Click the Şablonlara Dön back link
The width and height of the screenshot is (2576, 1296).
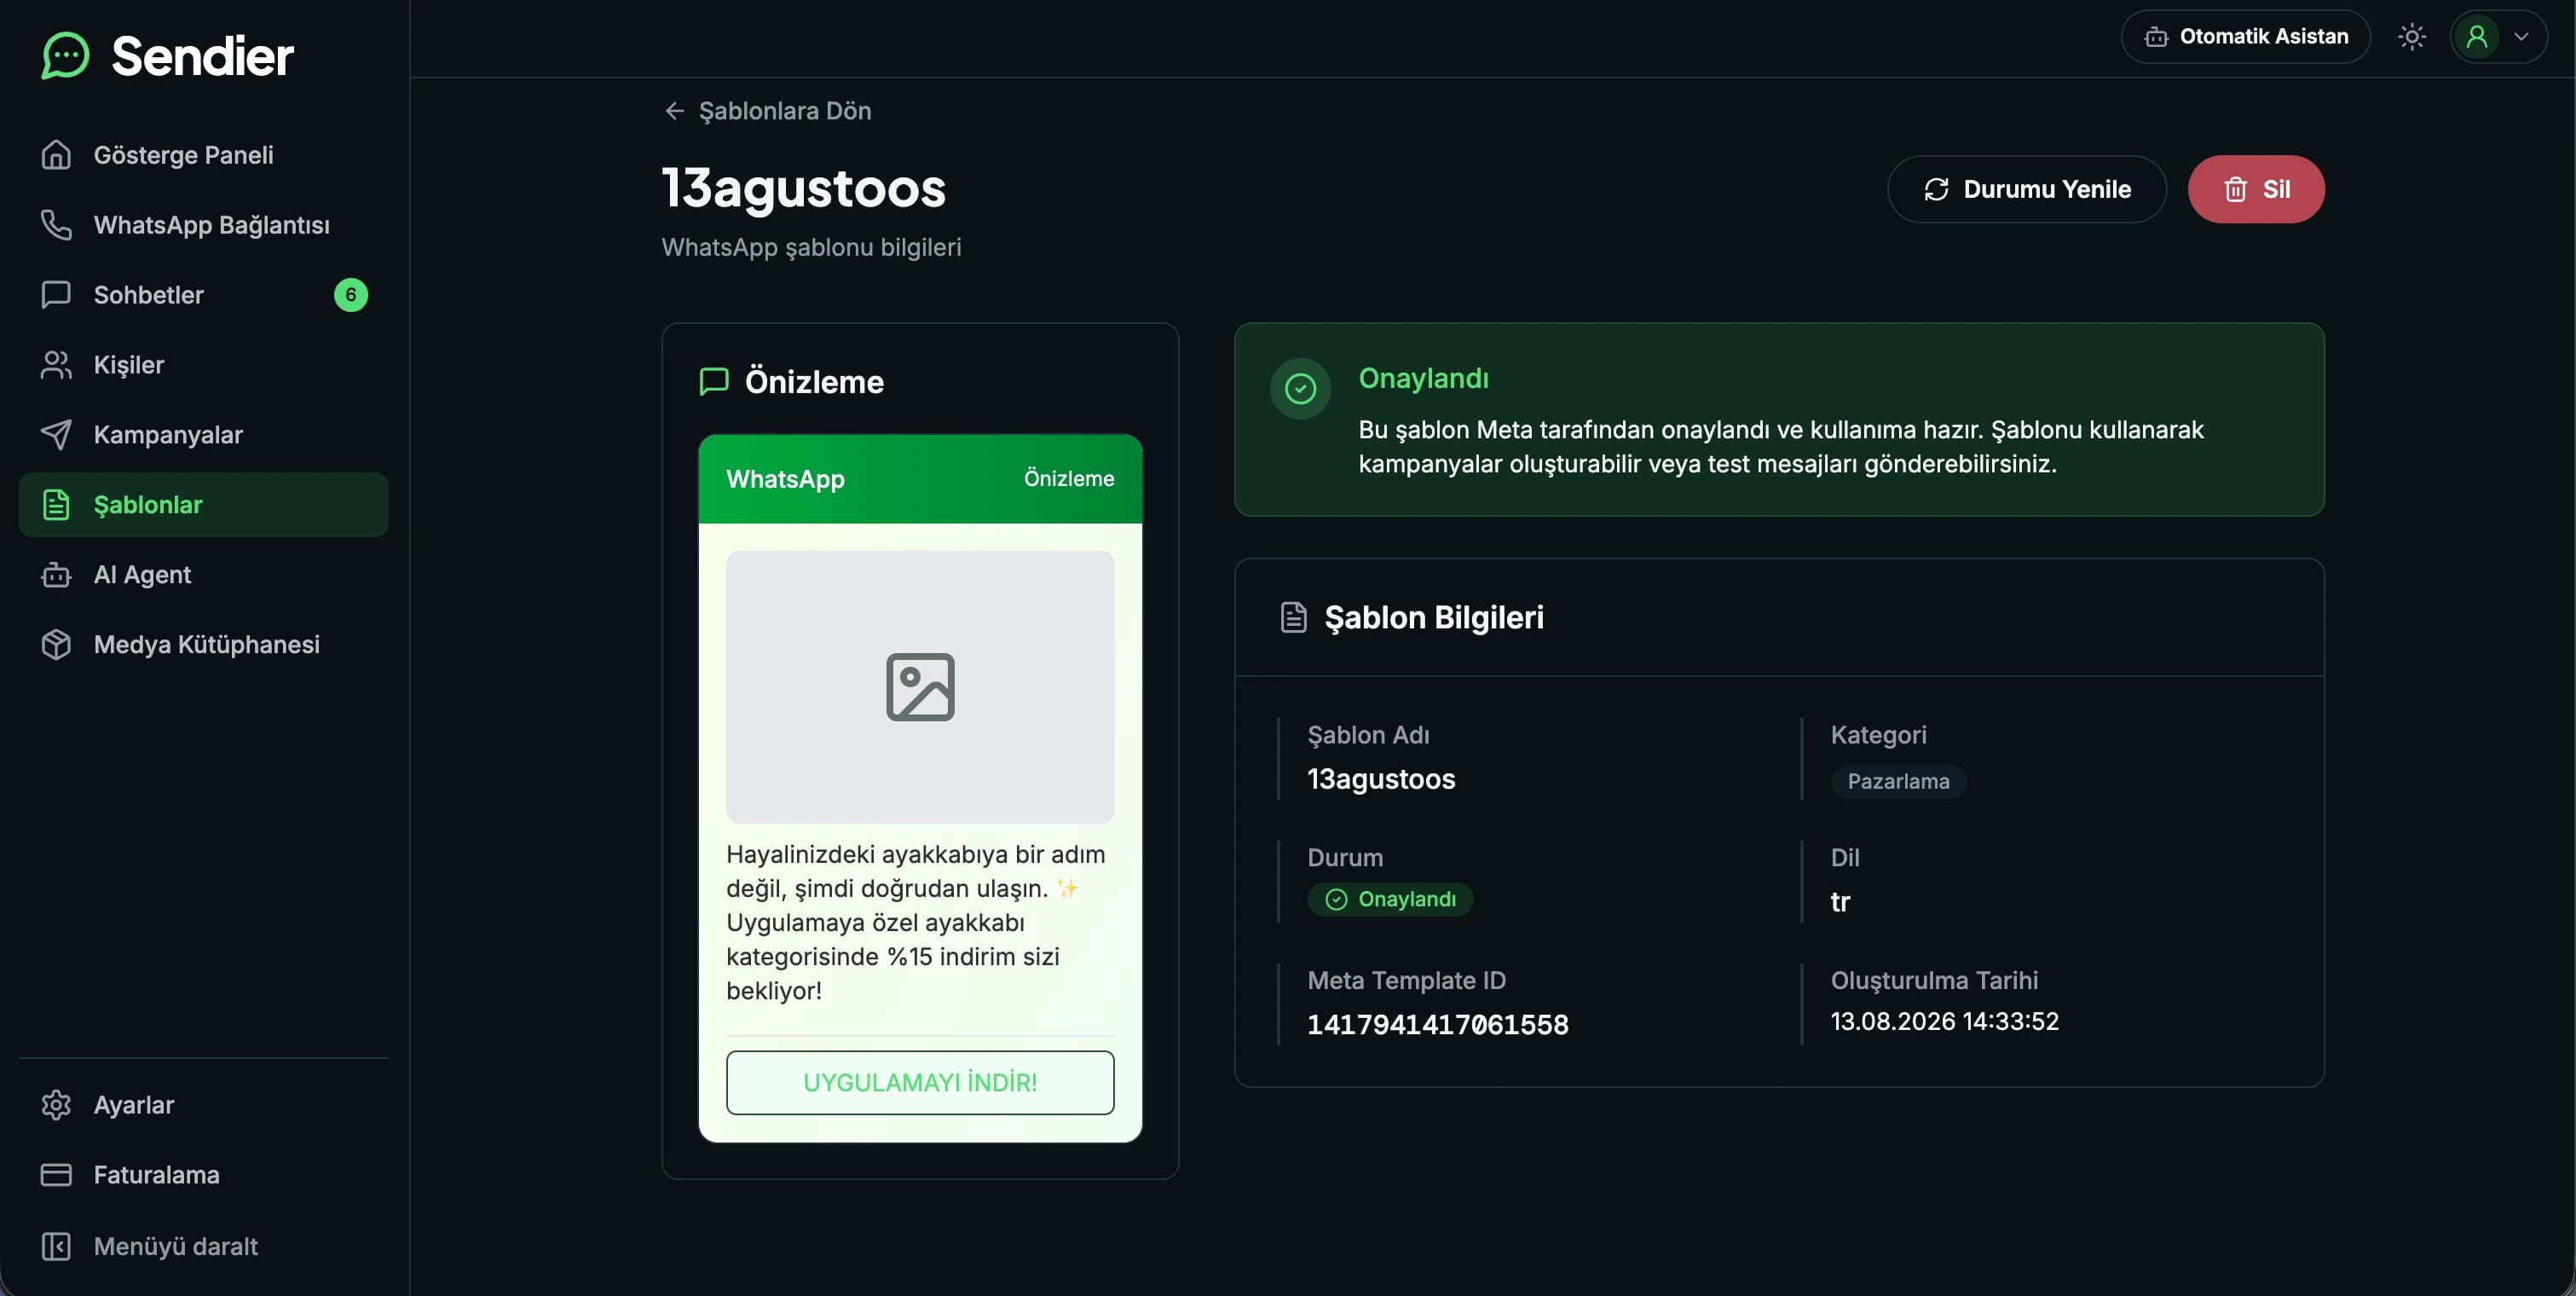point(767,111)
